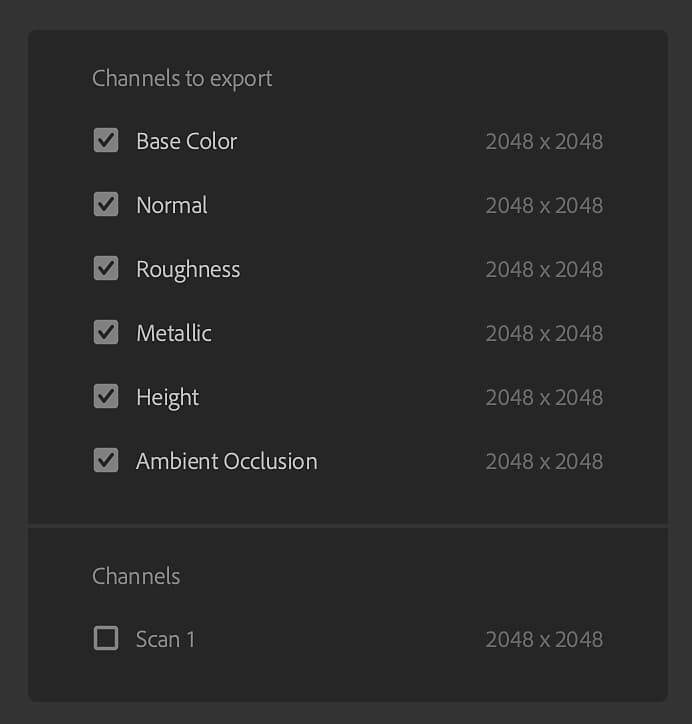
Task: Click the Scan 1 resolution value
Action: pyautogui.click(x=544, y=639)
